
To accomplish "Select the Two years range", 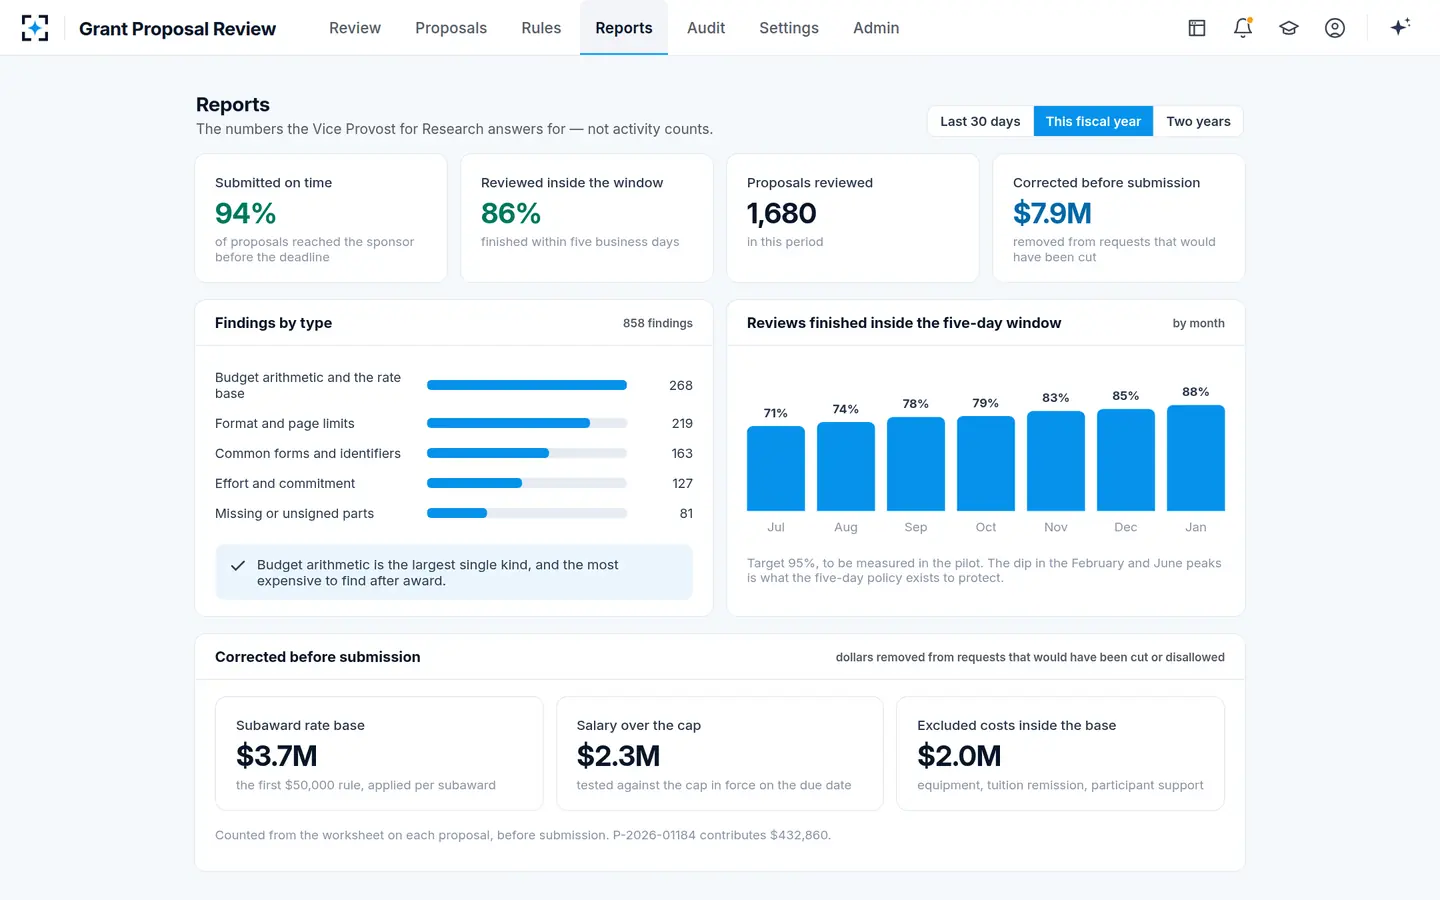I will point(1198,121).
